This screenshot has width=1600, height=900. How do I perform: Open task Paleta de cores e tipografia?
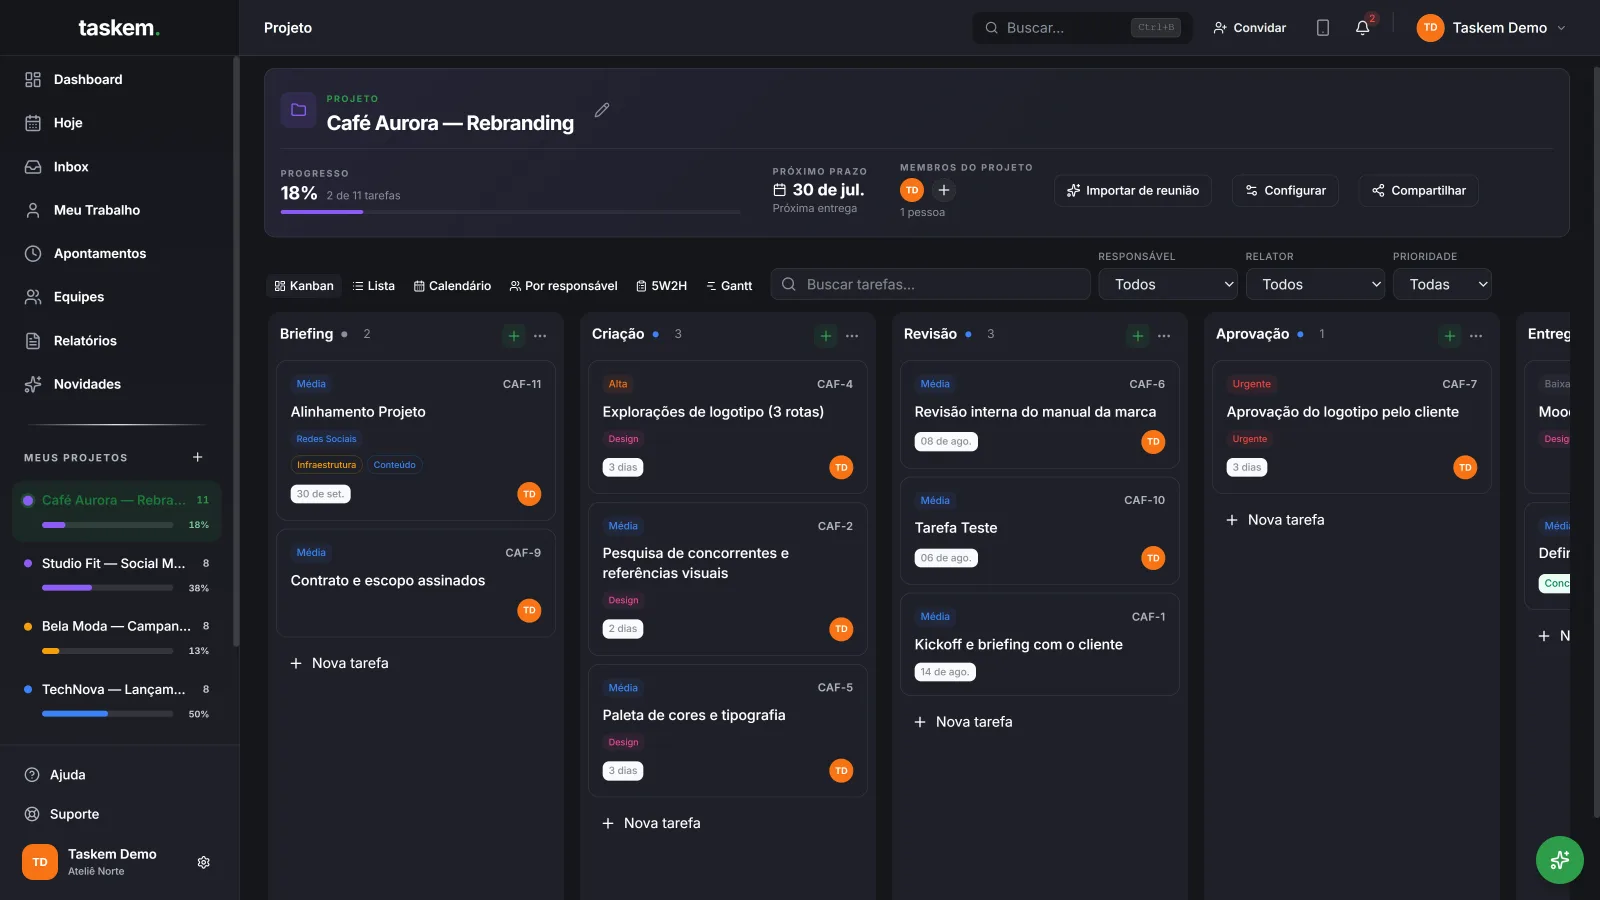tap(728, 731)
